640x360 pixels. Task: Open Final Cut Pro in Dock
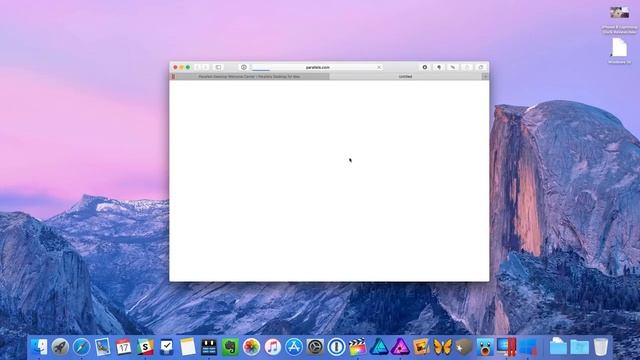click(358, 347)
